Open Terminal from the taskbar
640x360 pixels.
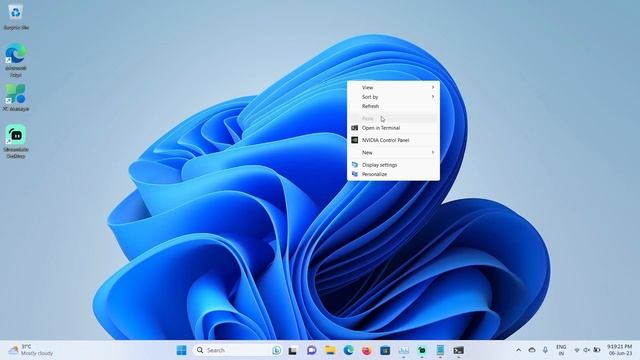click(x=458, y=350)
